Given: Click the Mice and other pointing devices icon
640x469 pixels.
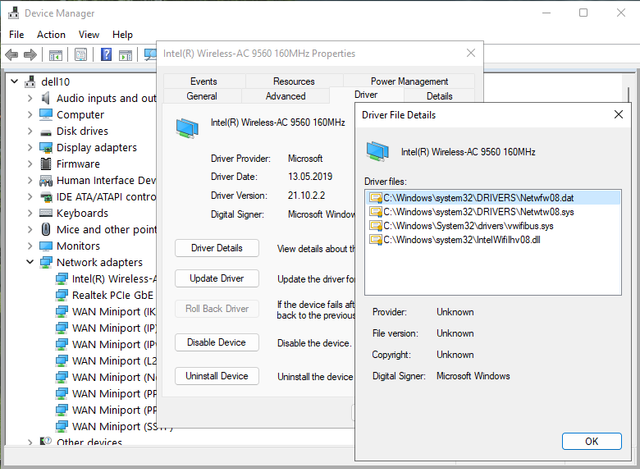Looking at the screenshot, I should (x=46, y=229).
